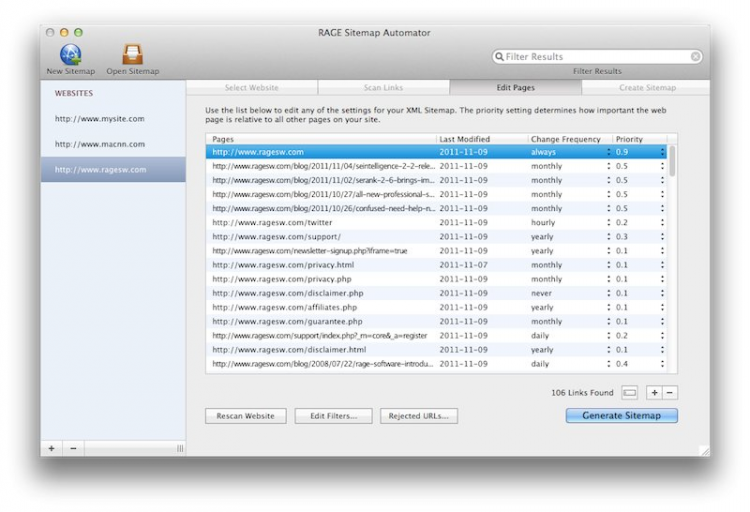Click the Rescan Website button
The width and height of the screenshot is (750, 512).
click(246, 416)
